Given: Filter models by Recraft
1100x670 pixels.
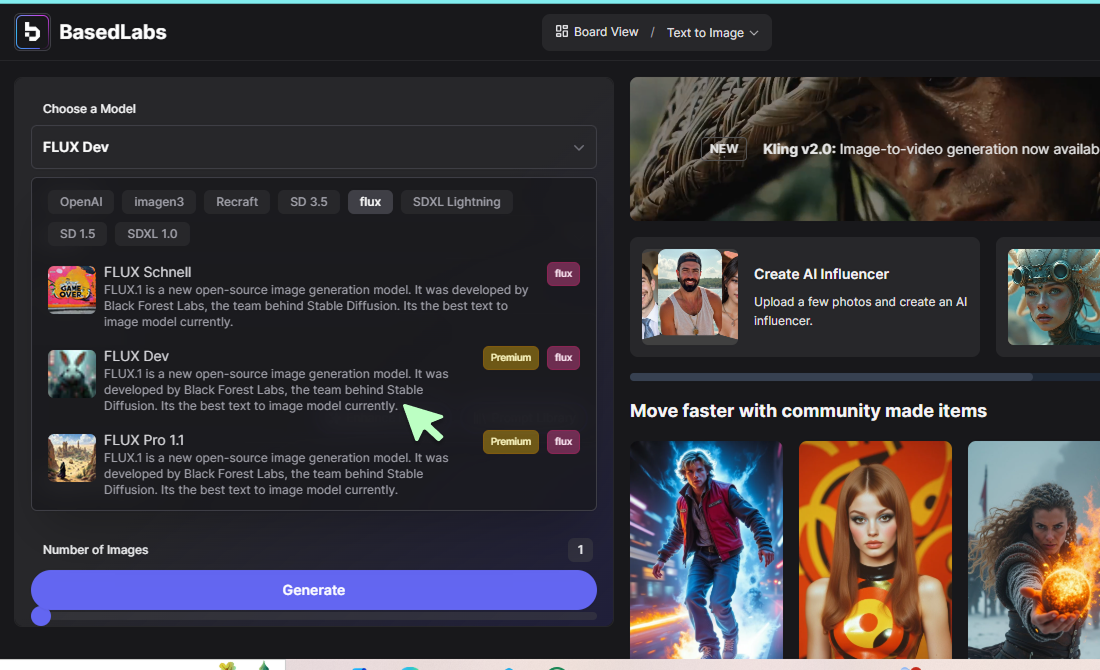Looking at the screenshot, I should tap(237, 202).
